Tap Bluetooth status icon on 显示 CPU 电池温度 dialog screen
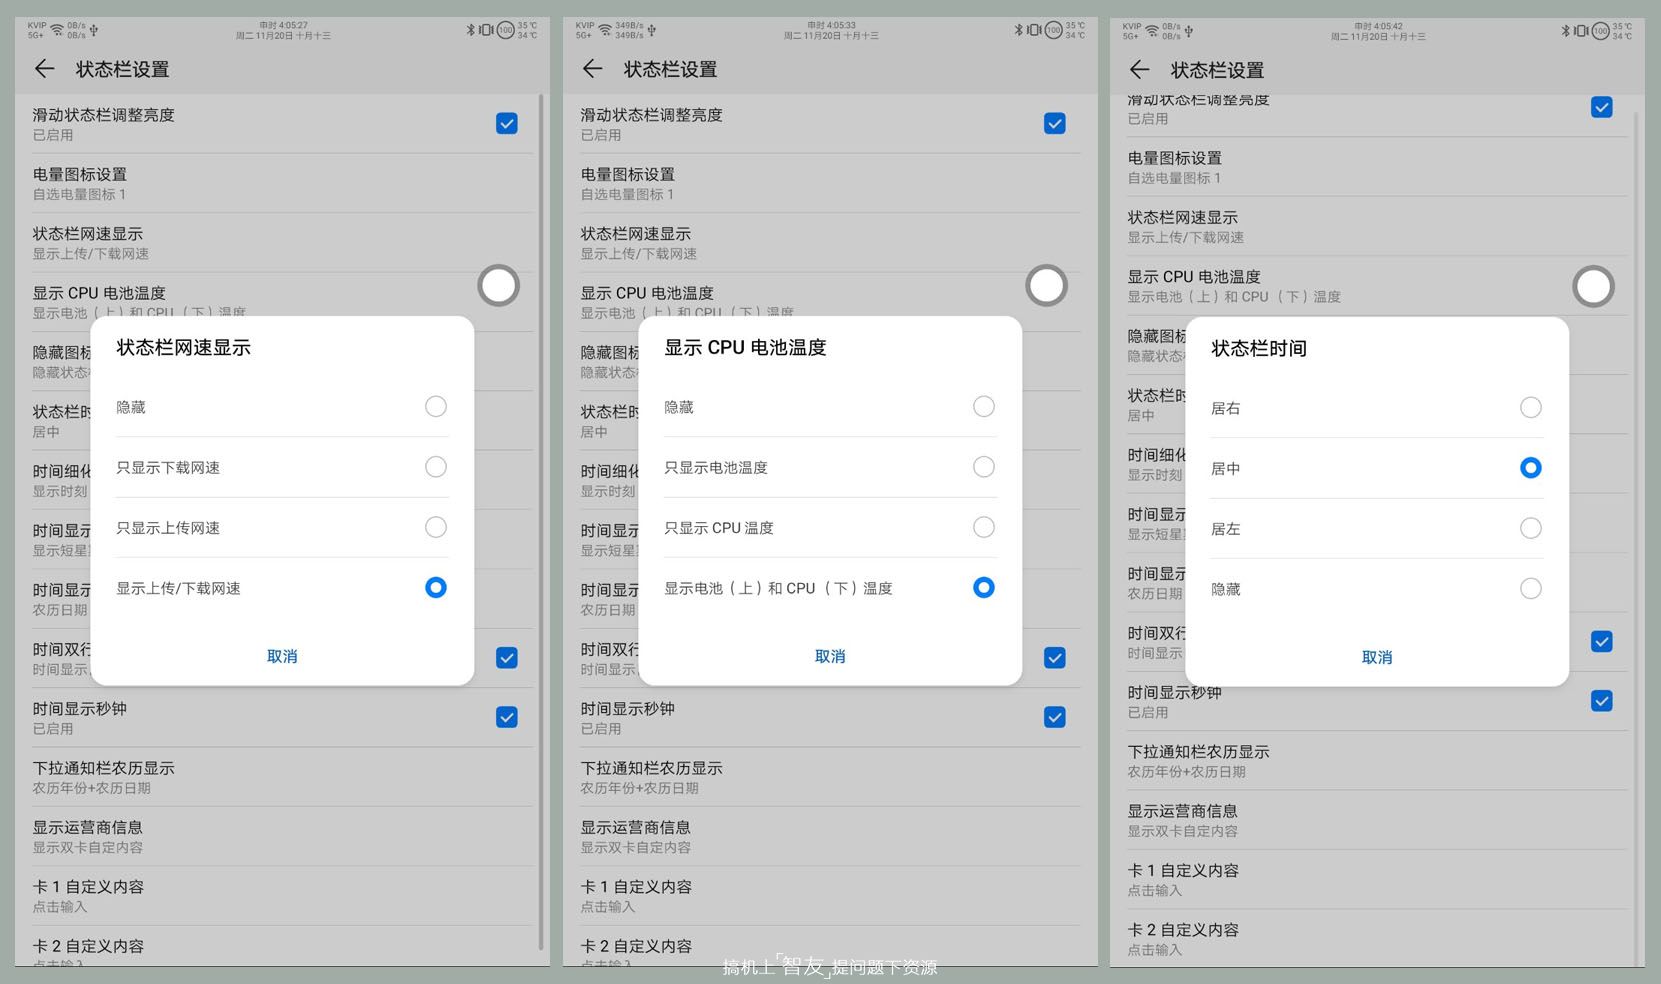Viewport: 1661px width, 984px height. coord(1018,30)
